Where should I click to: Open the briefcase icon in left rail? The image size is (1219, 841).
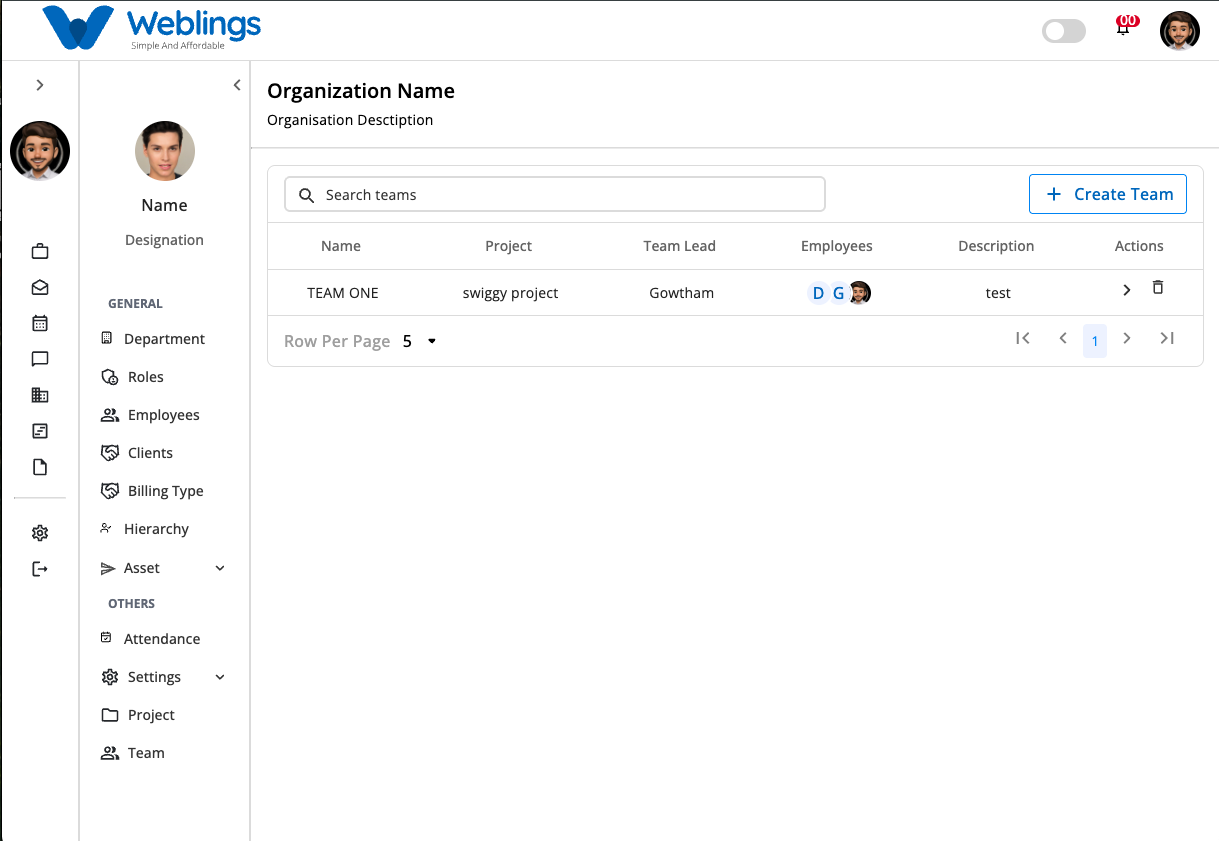tap(40, 251)
